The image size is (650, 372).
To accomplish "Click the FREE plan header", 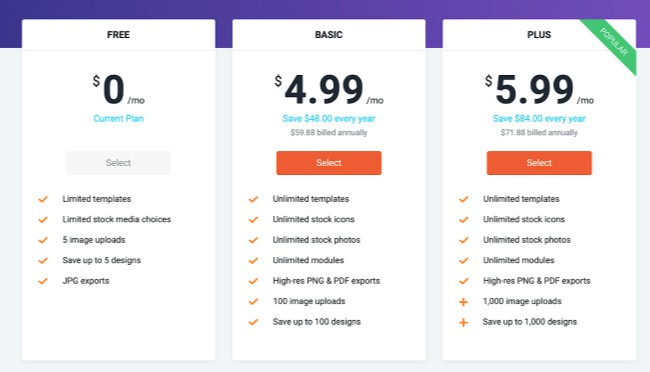I will coord(119,35).
